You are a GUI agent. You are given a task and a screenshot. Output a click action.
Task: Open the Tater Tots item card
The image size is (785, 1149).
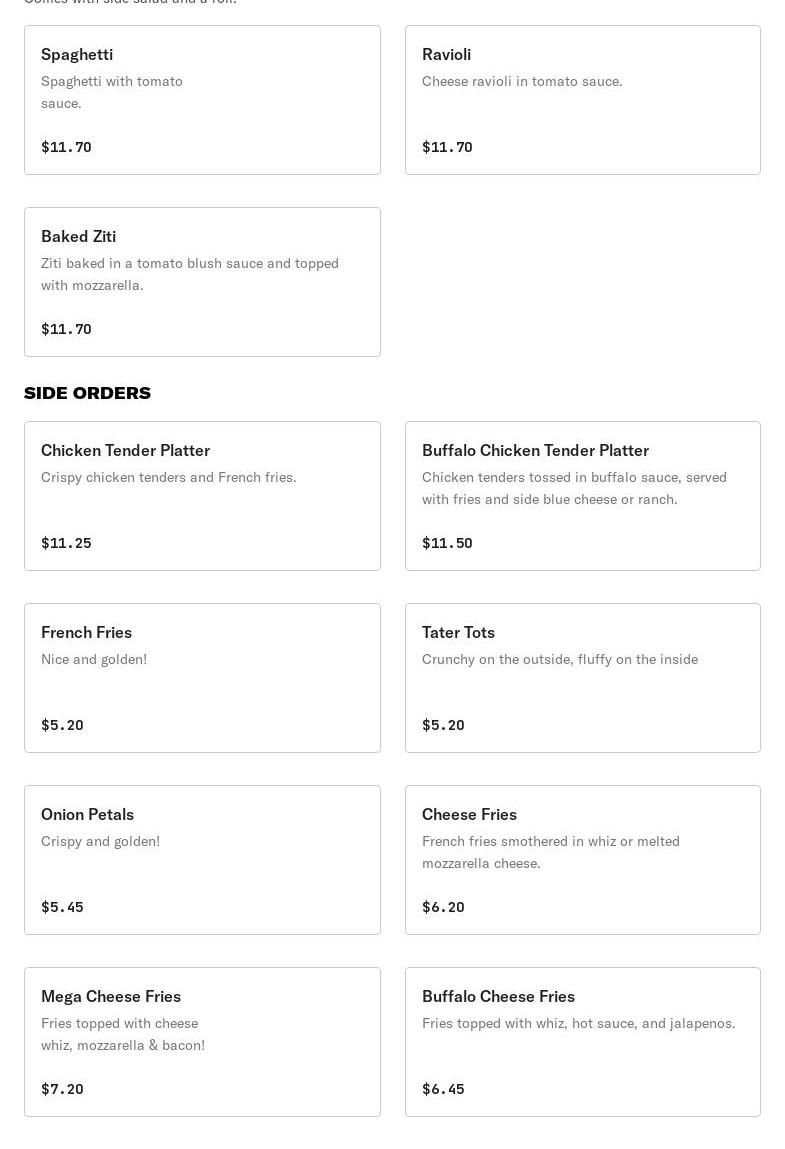583,678
